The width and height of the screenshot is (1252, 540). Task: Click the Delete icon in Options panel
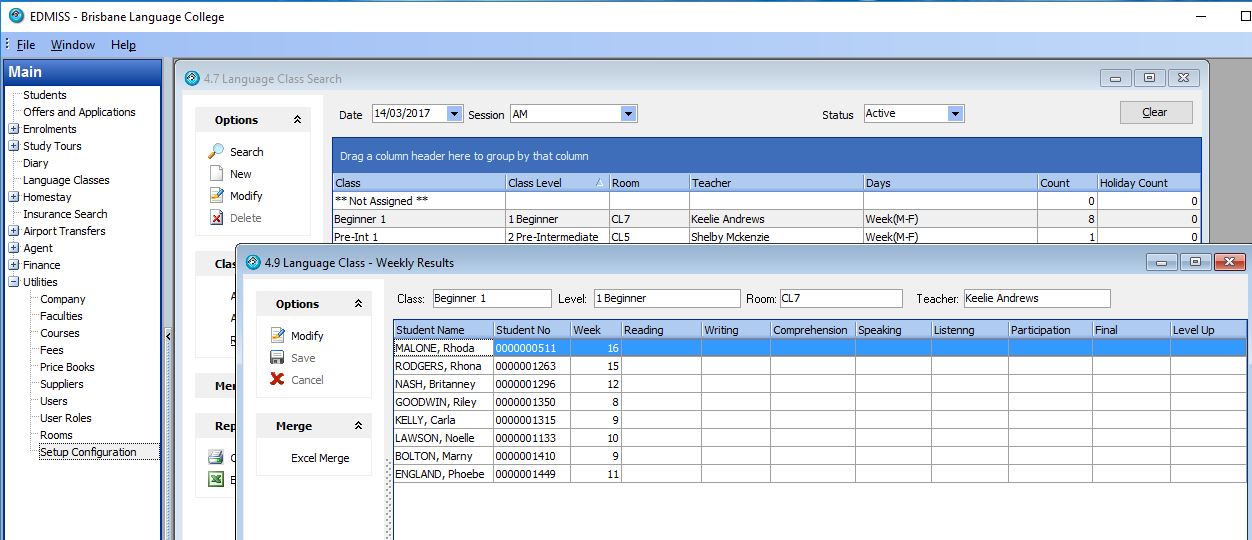pos(216,218)
